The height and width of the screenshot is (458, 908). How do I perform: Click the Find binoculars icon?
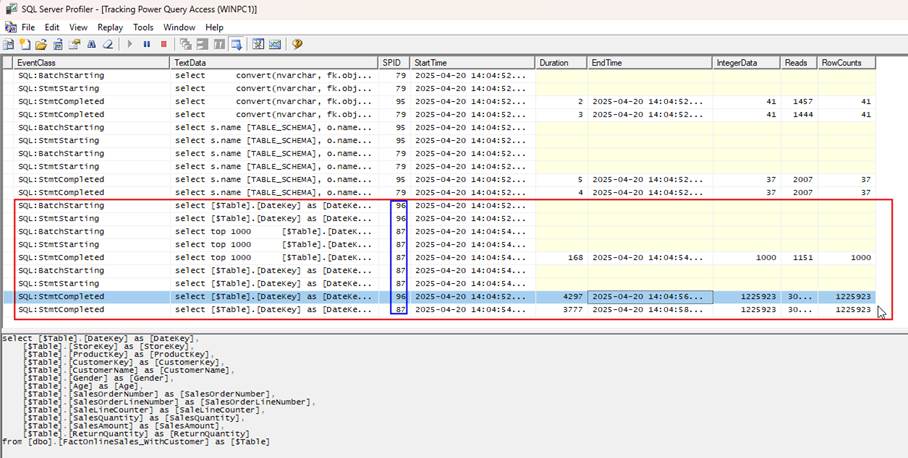(91, 44)
